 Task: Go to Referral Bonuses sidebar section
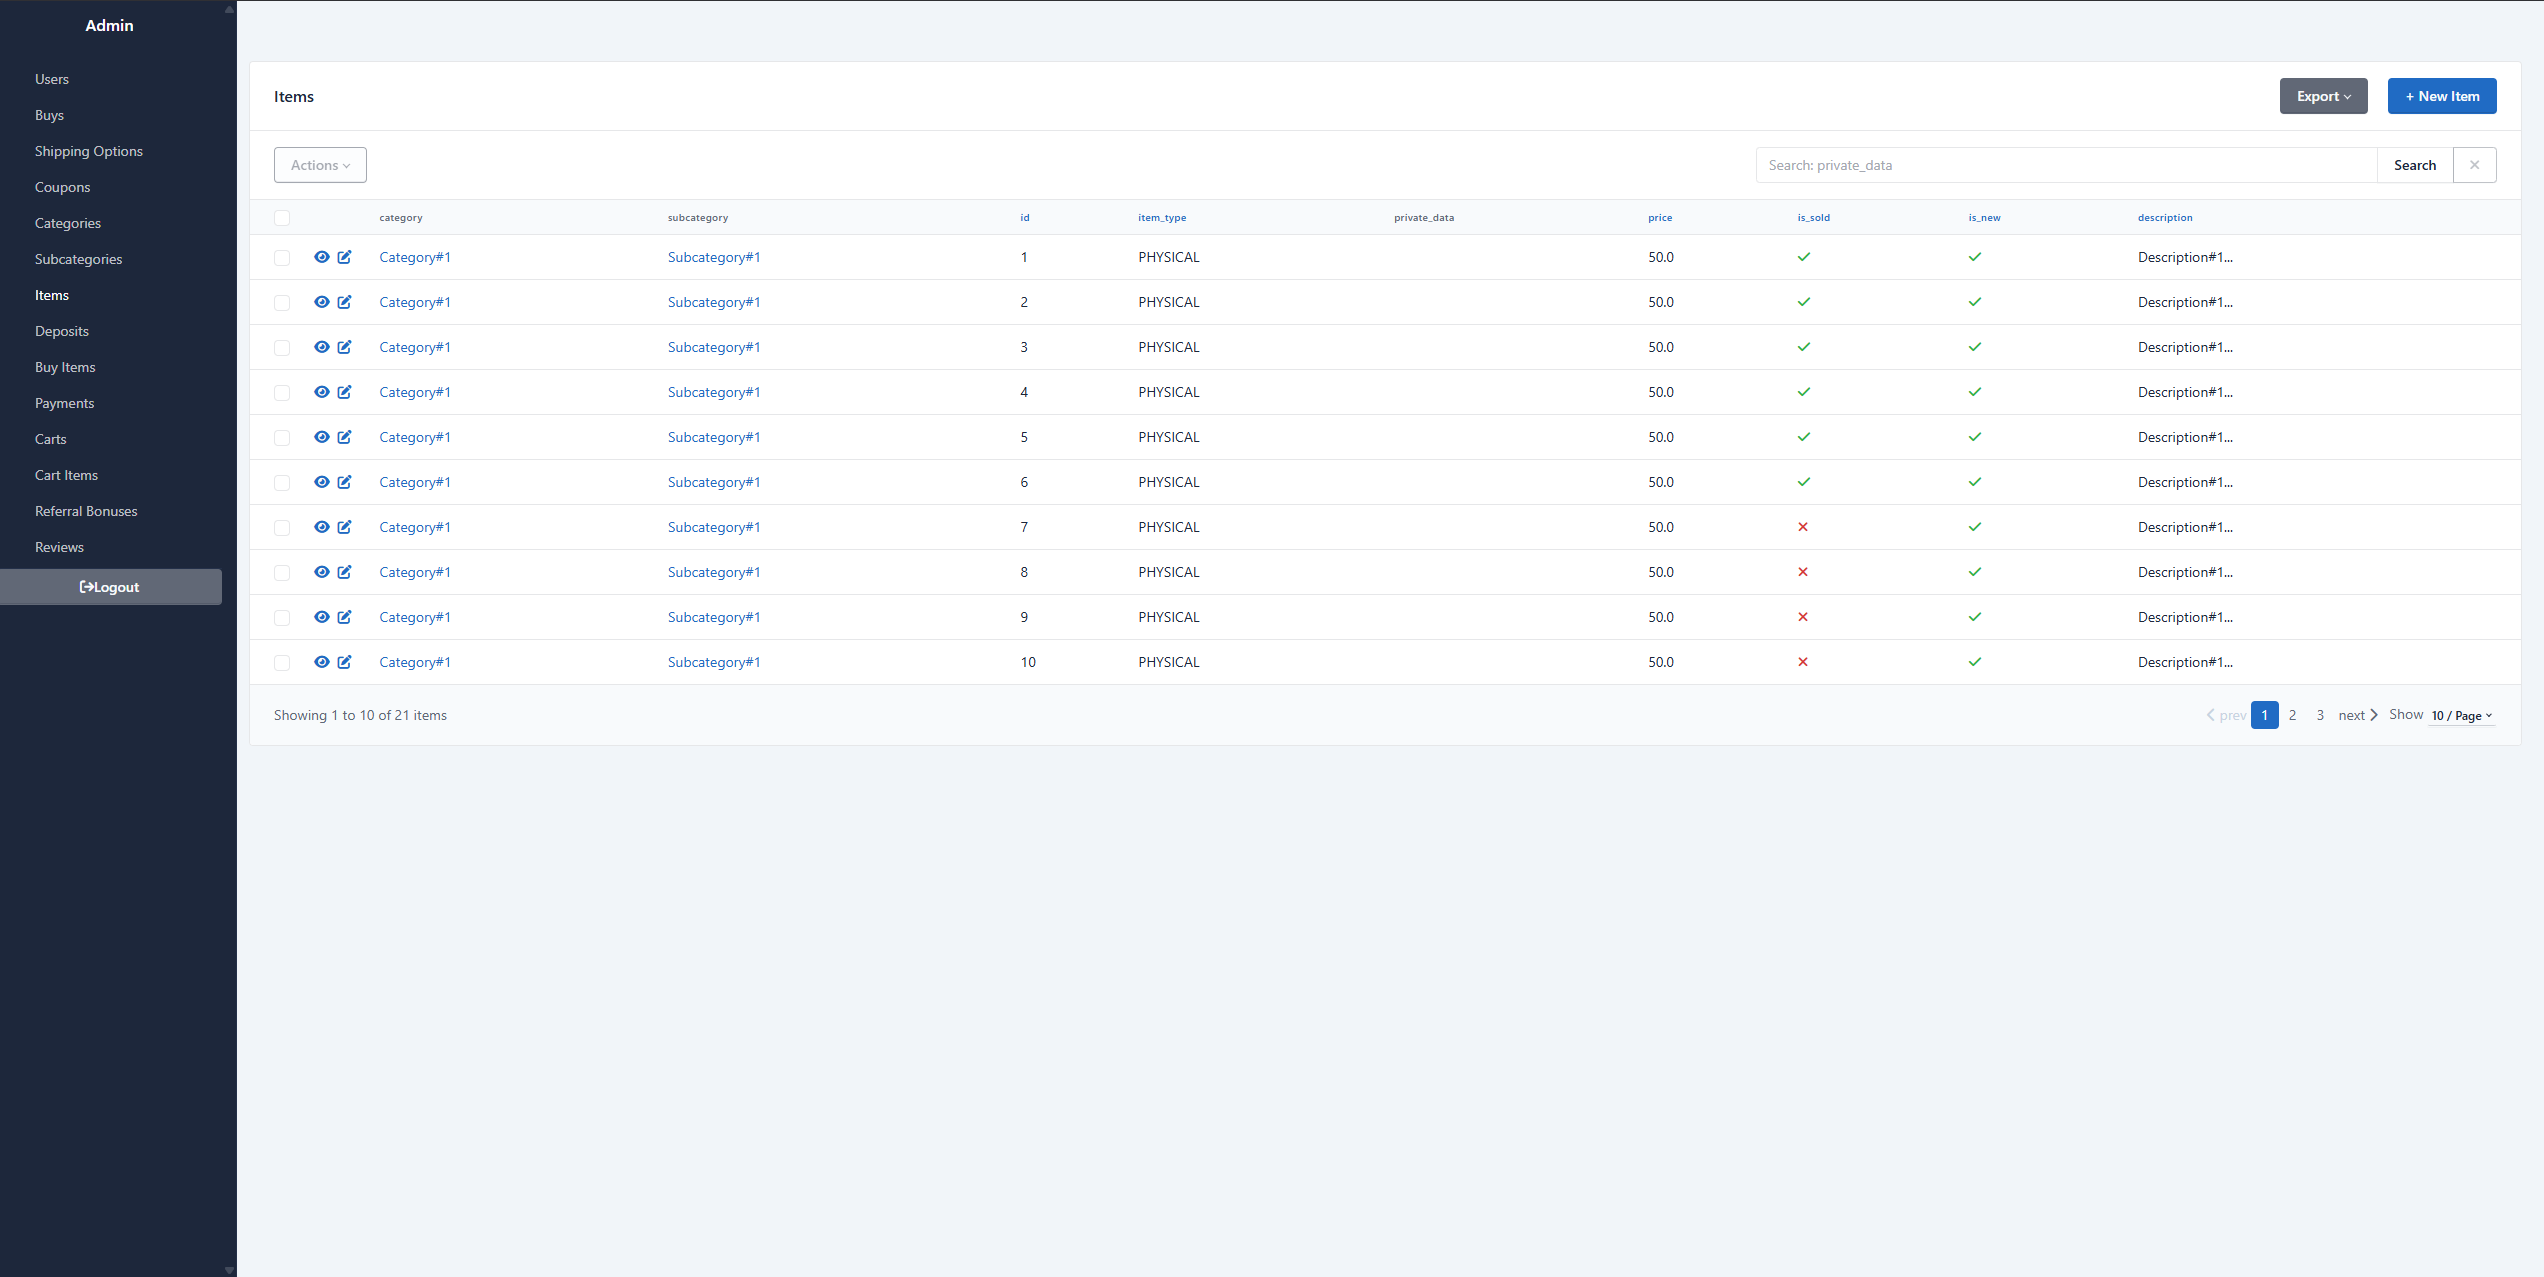click(86, 511)
